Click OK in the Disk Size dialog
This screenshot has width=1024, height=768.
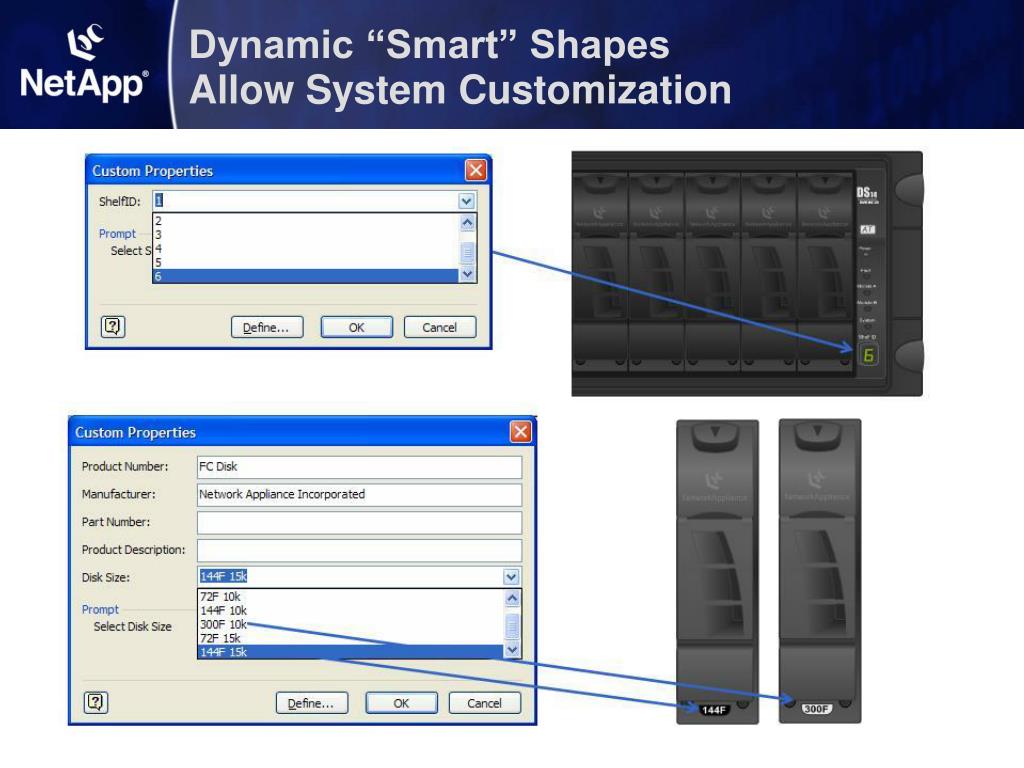click(402, 703)
